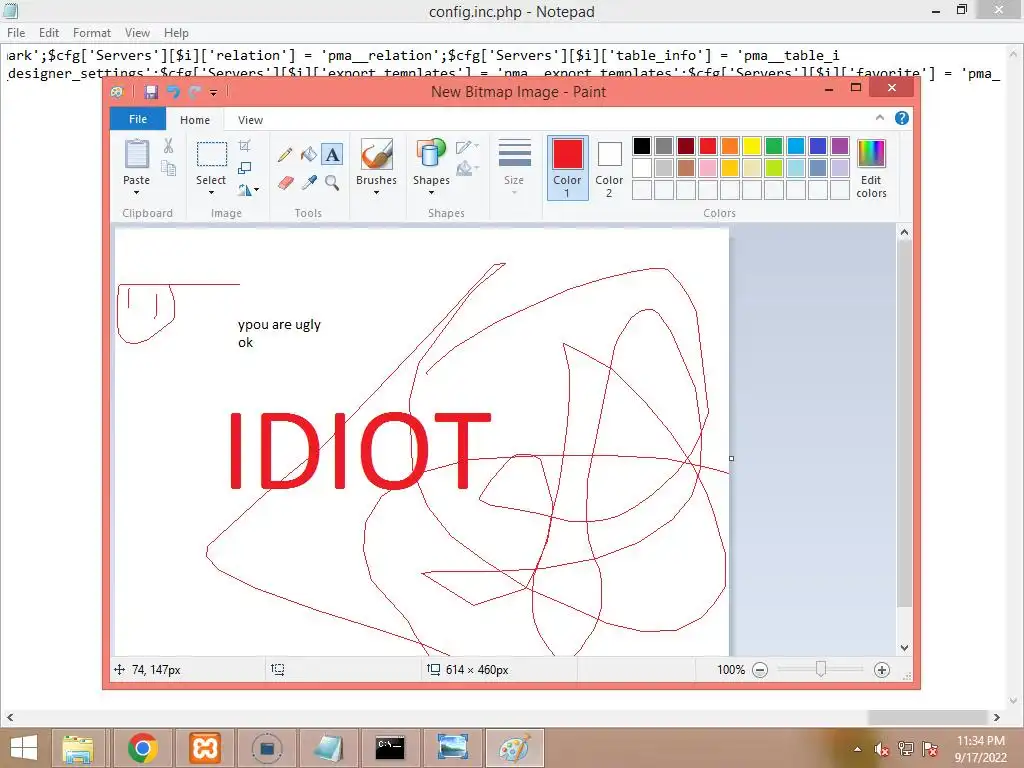
Task: Click the 'ypou are ugly' canvas text
Action: coord(280,325)
